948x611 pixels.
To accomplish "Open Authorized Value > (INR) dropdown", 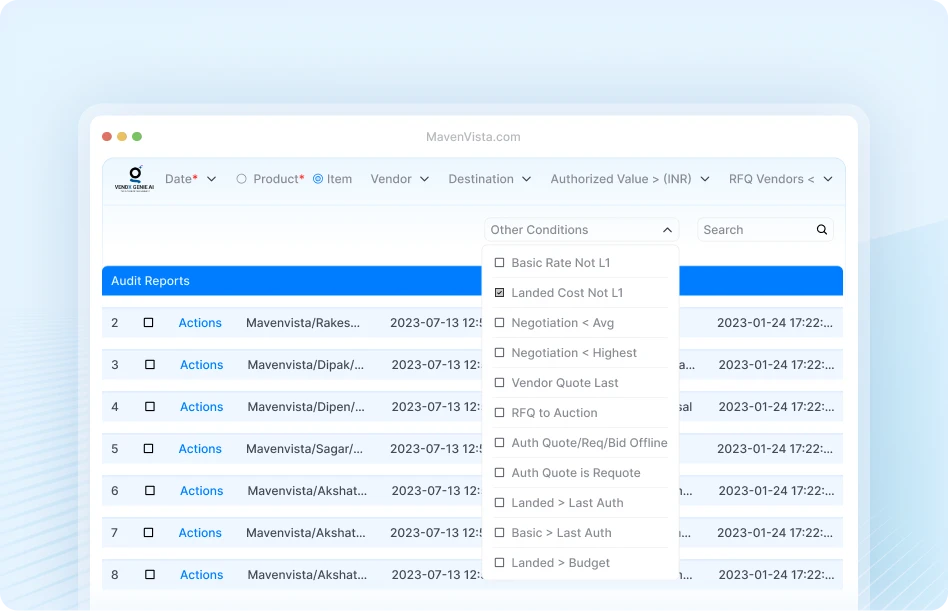I will coord(630,179).
